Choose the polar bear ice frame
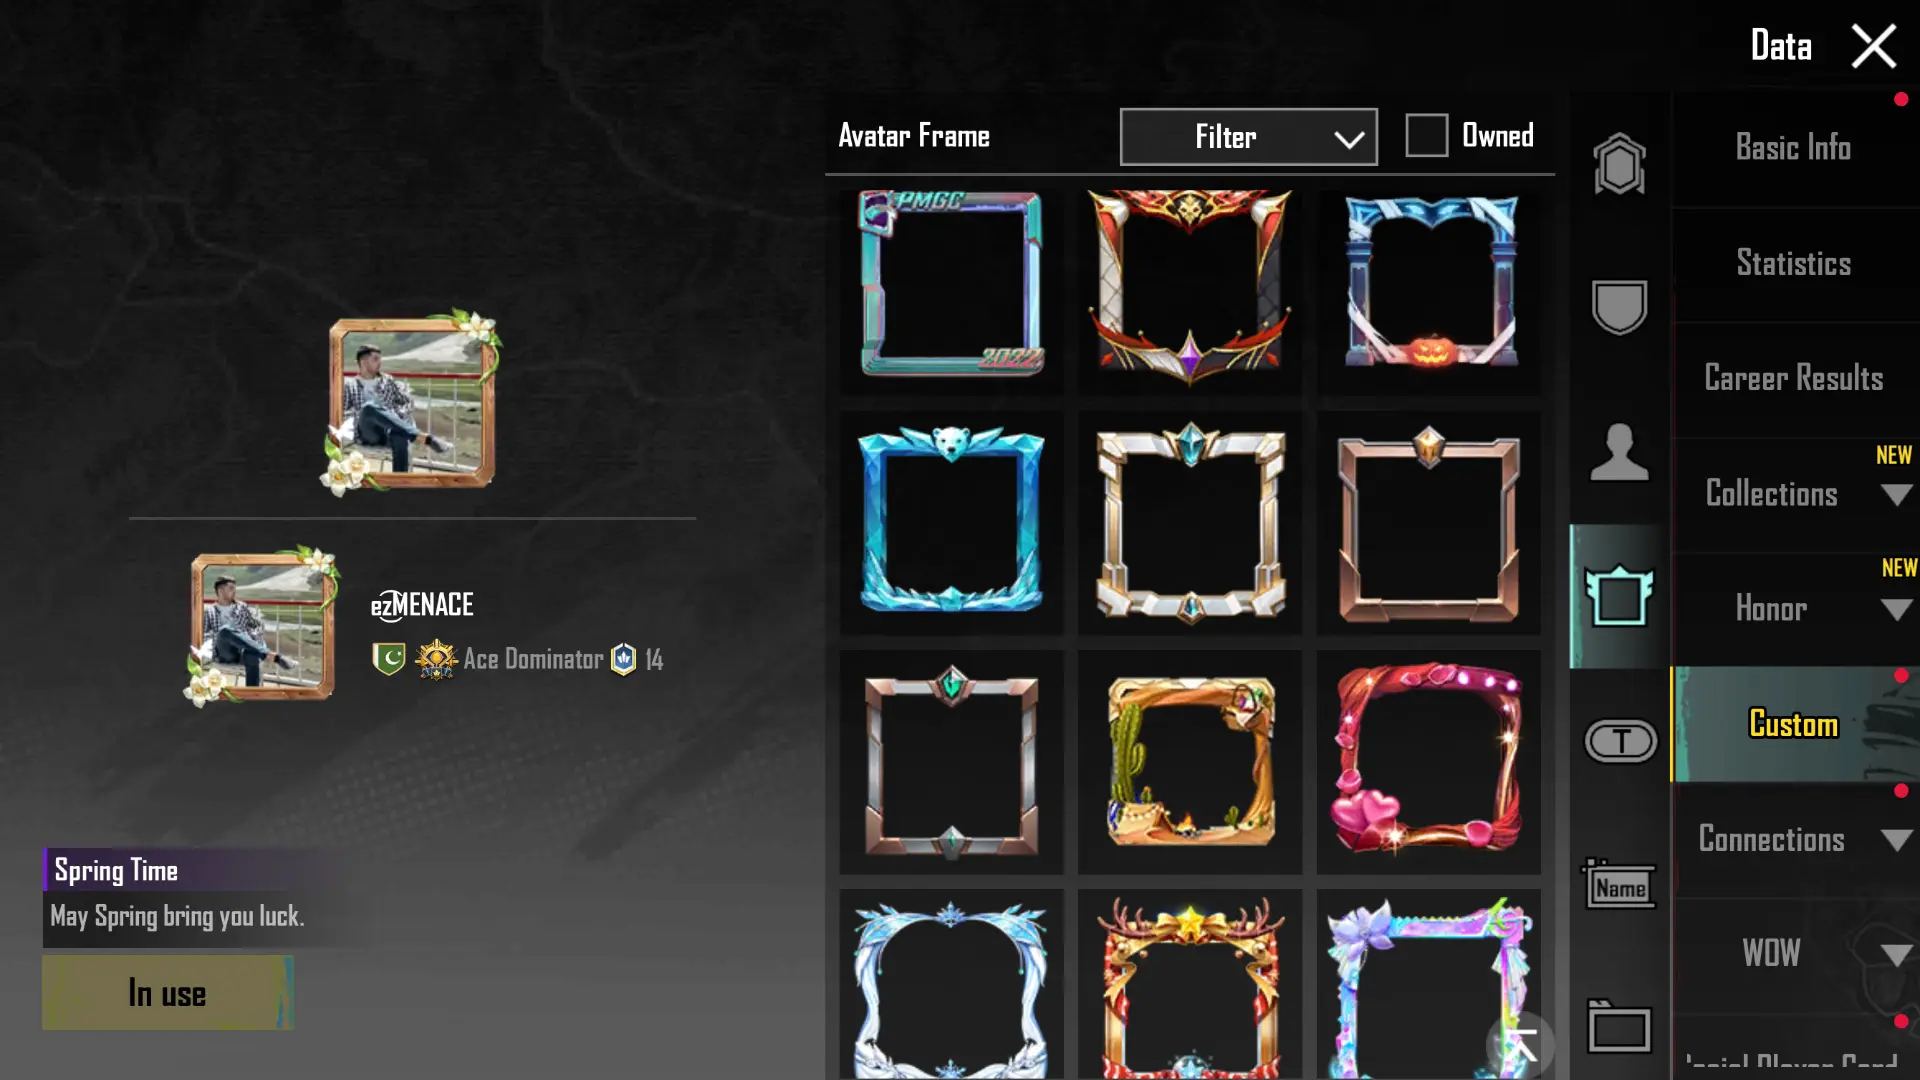Image resolution: width=1920 pixels, height=1080 pixels. [951, 520]
